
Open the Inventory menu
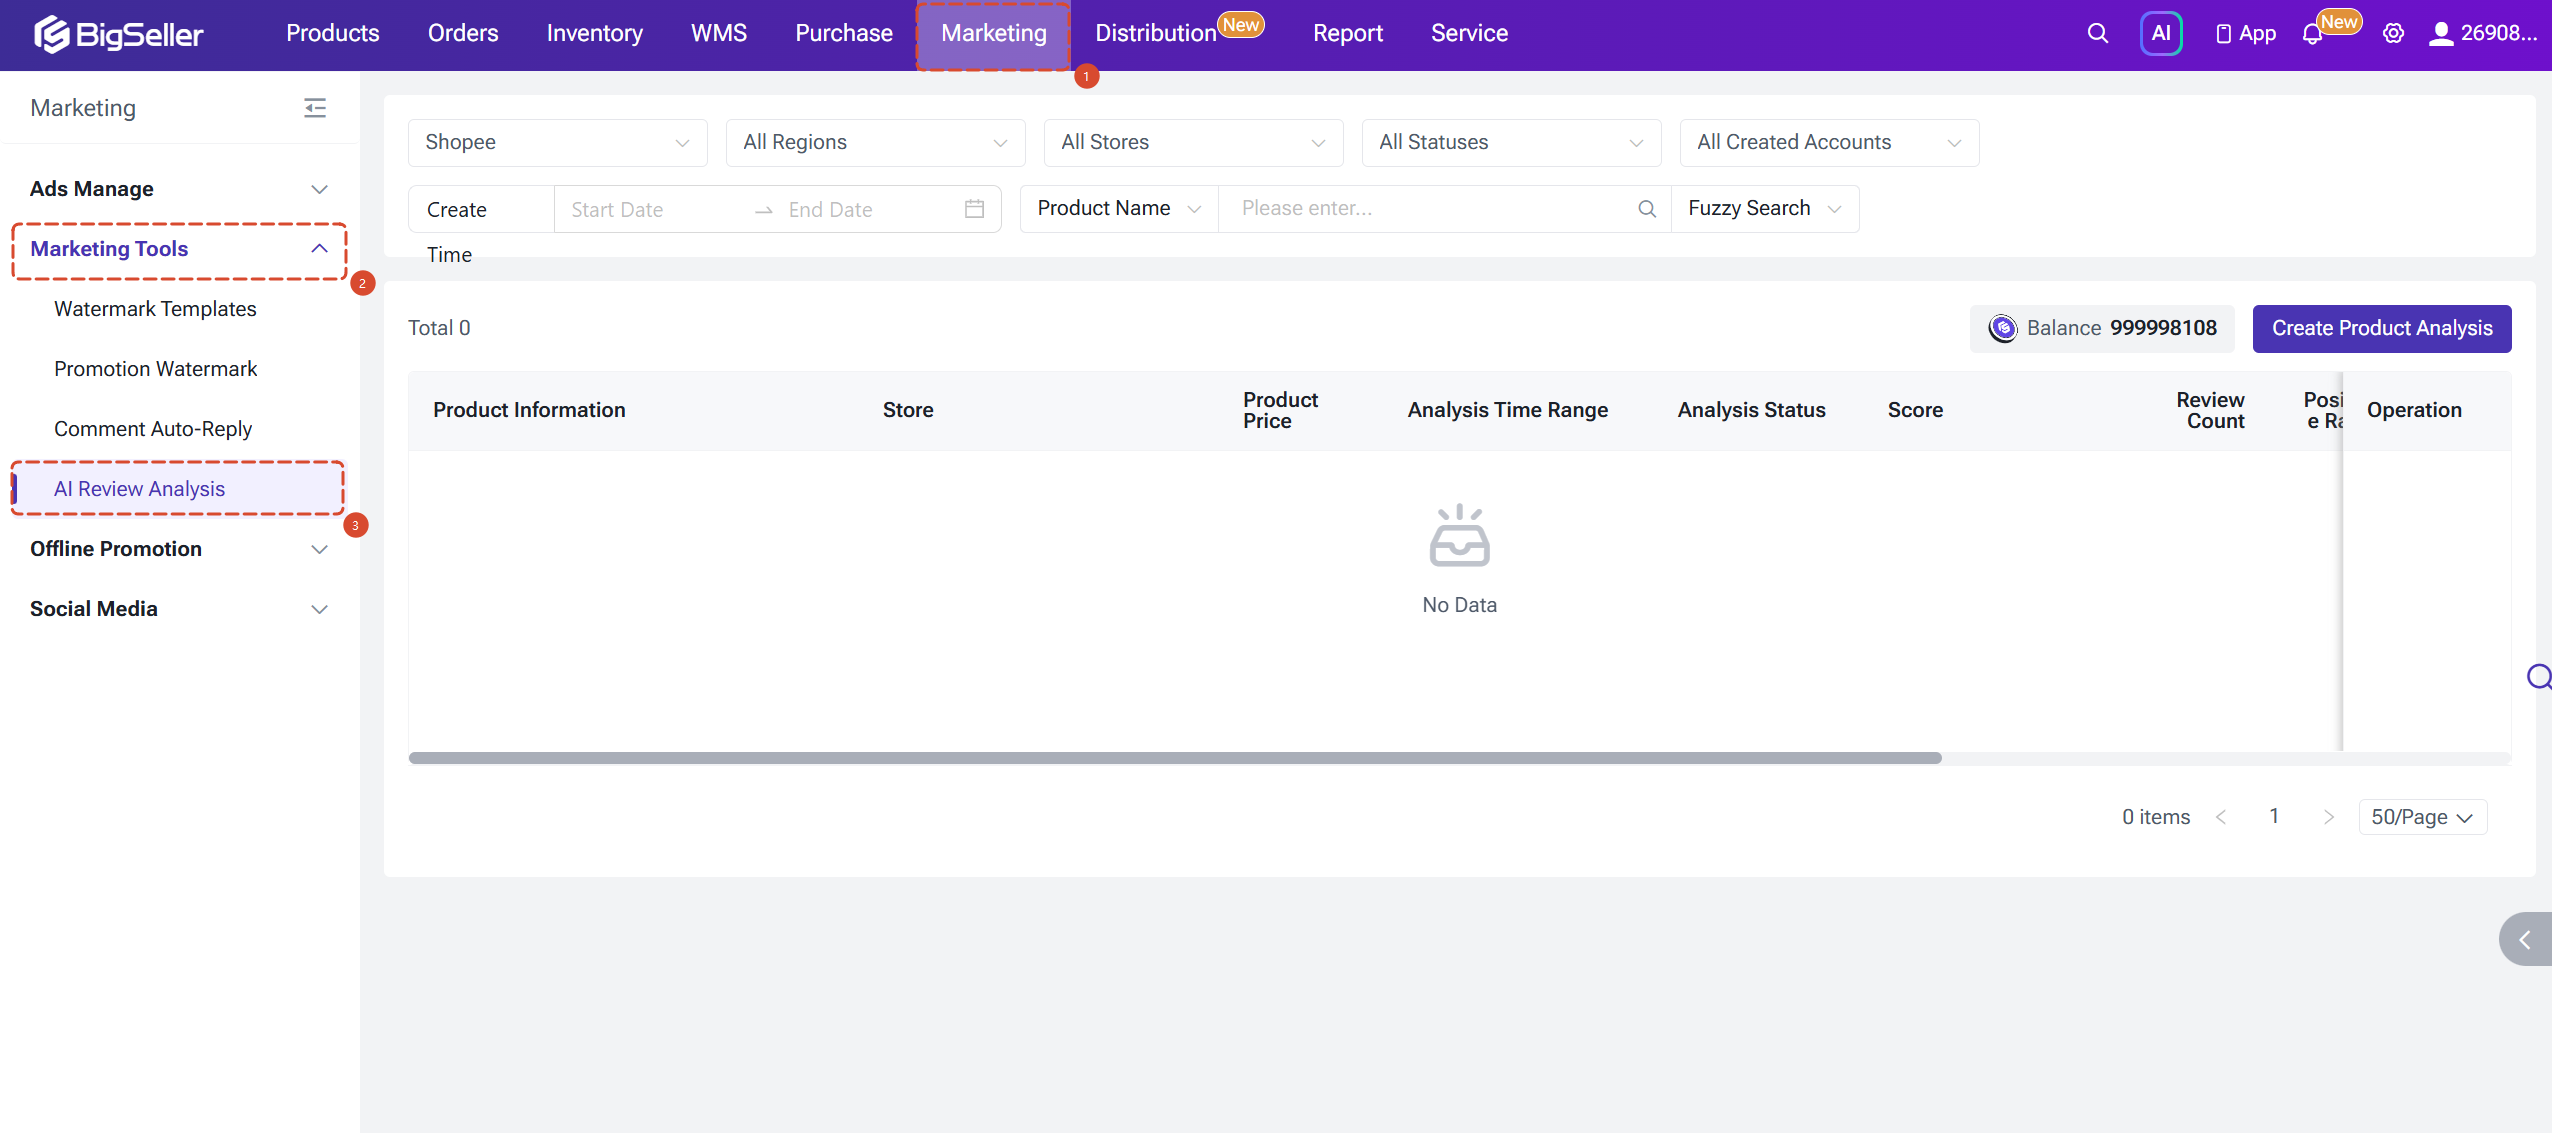[x=595, y=33]
